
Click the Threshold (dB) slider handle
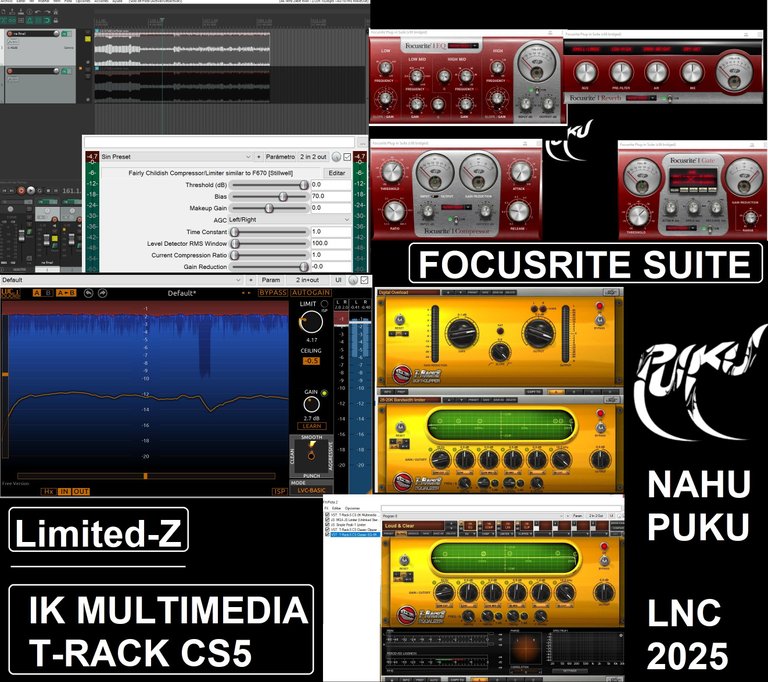[x=304, y=185]
